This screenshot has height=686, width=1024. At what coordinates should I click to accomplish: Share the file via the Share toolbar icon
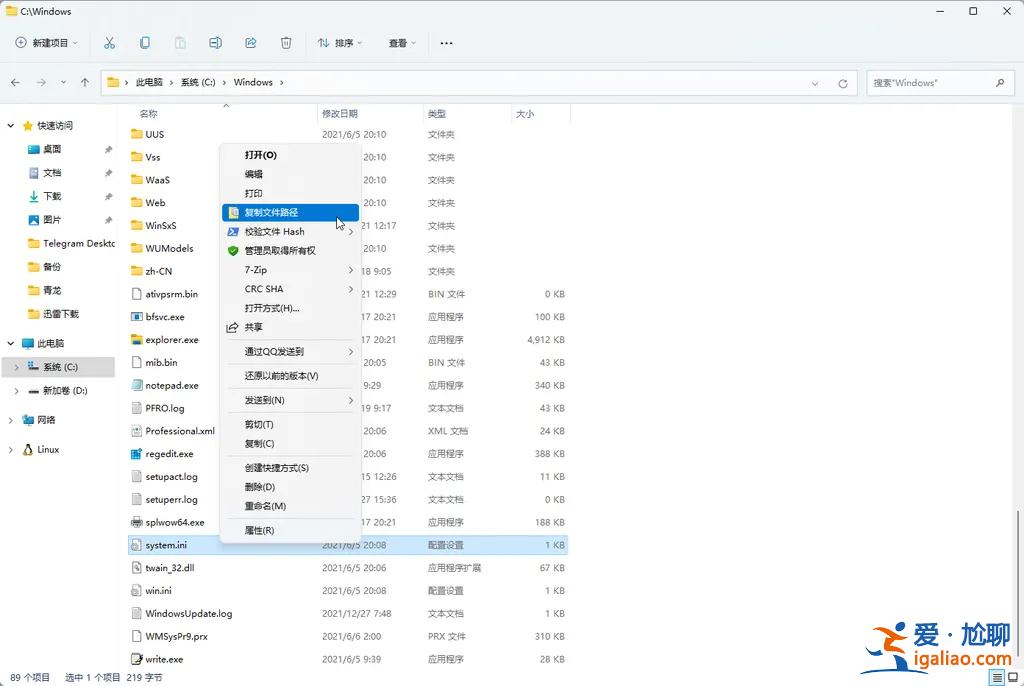(x=251, y=43)
